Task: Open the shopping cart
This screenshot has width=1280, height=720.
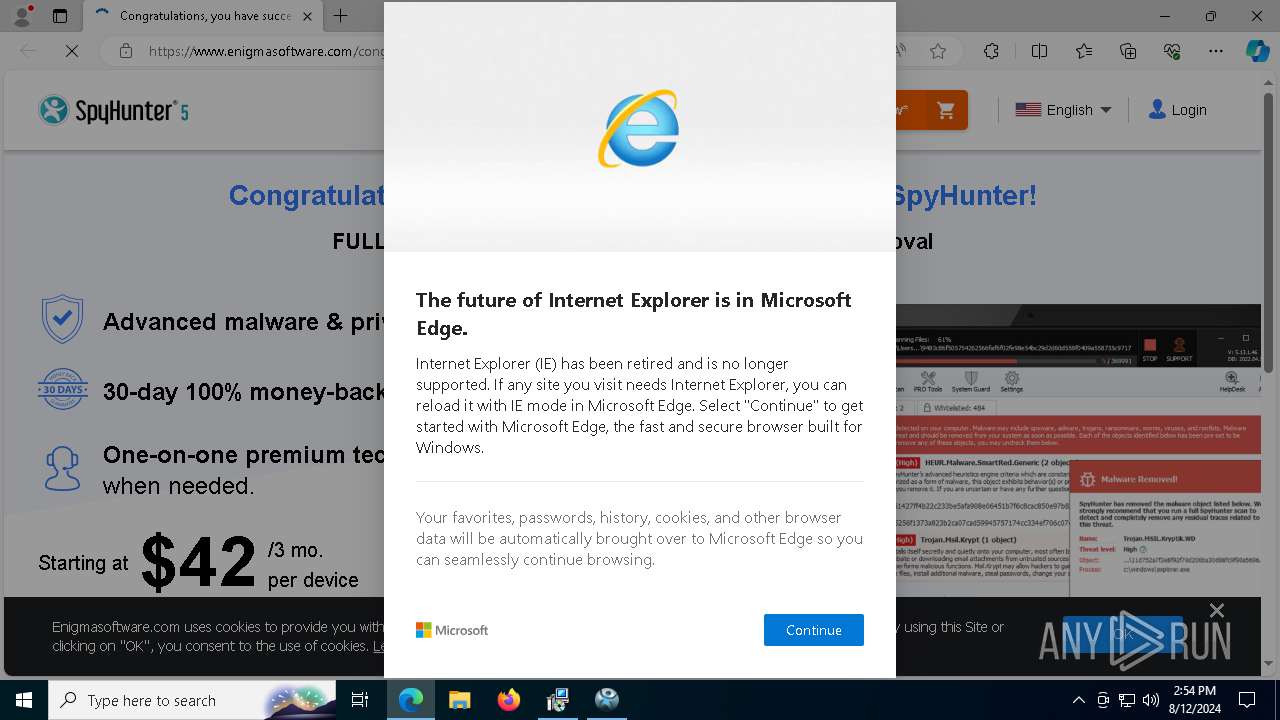Action: pyautogui.click(x=945, y=110)
